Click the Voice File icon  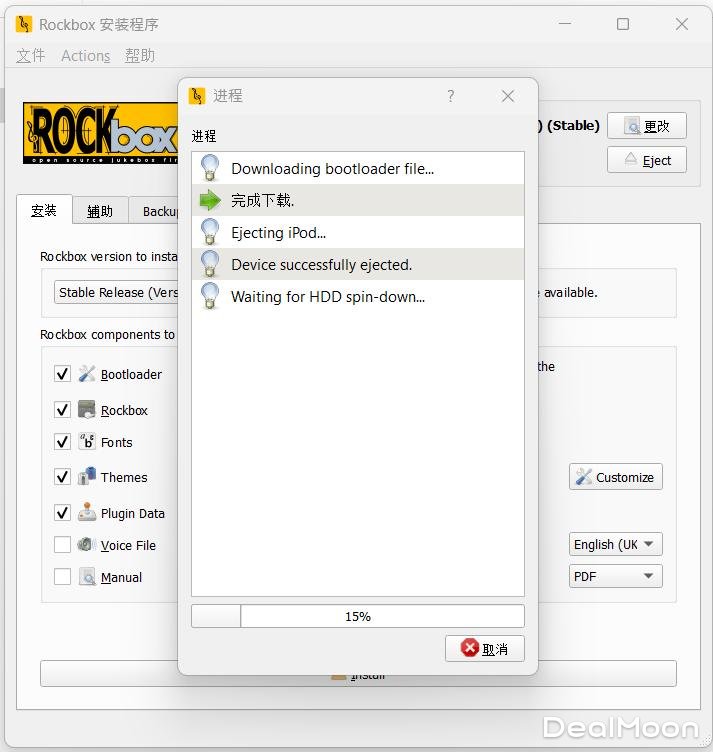(x=87, y=545)
